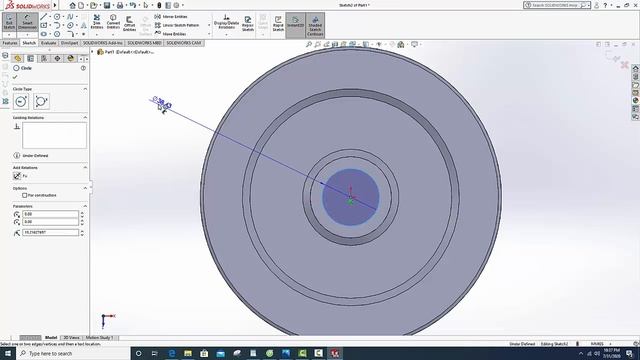This screenshot has width=640, height=360.
Task: Open Trim Entities dropdown arrow
Action: pyautogui.click(x=97, y=34)
